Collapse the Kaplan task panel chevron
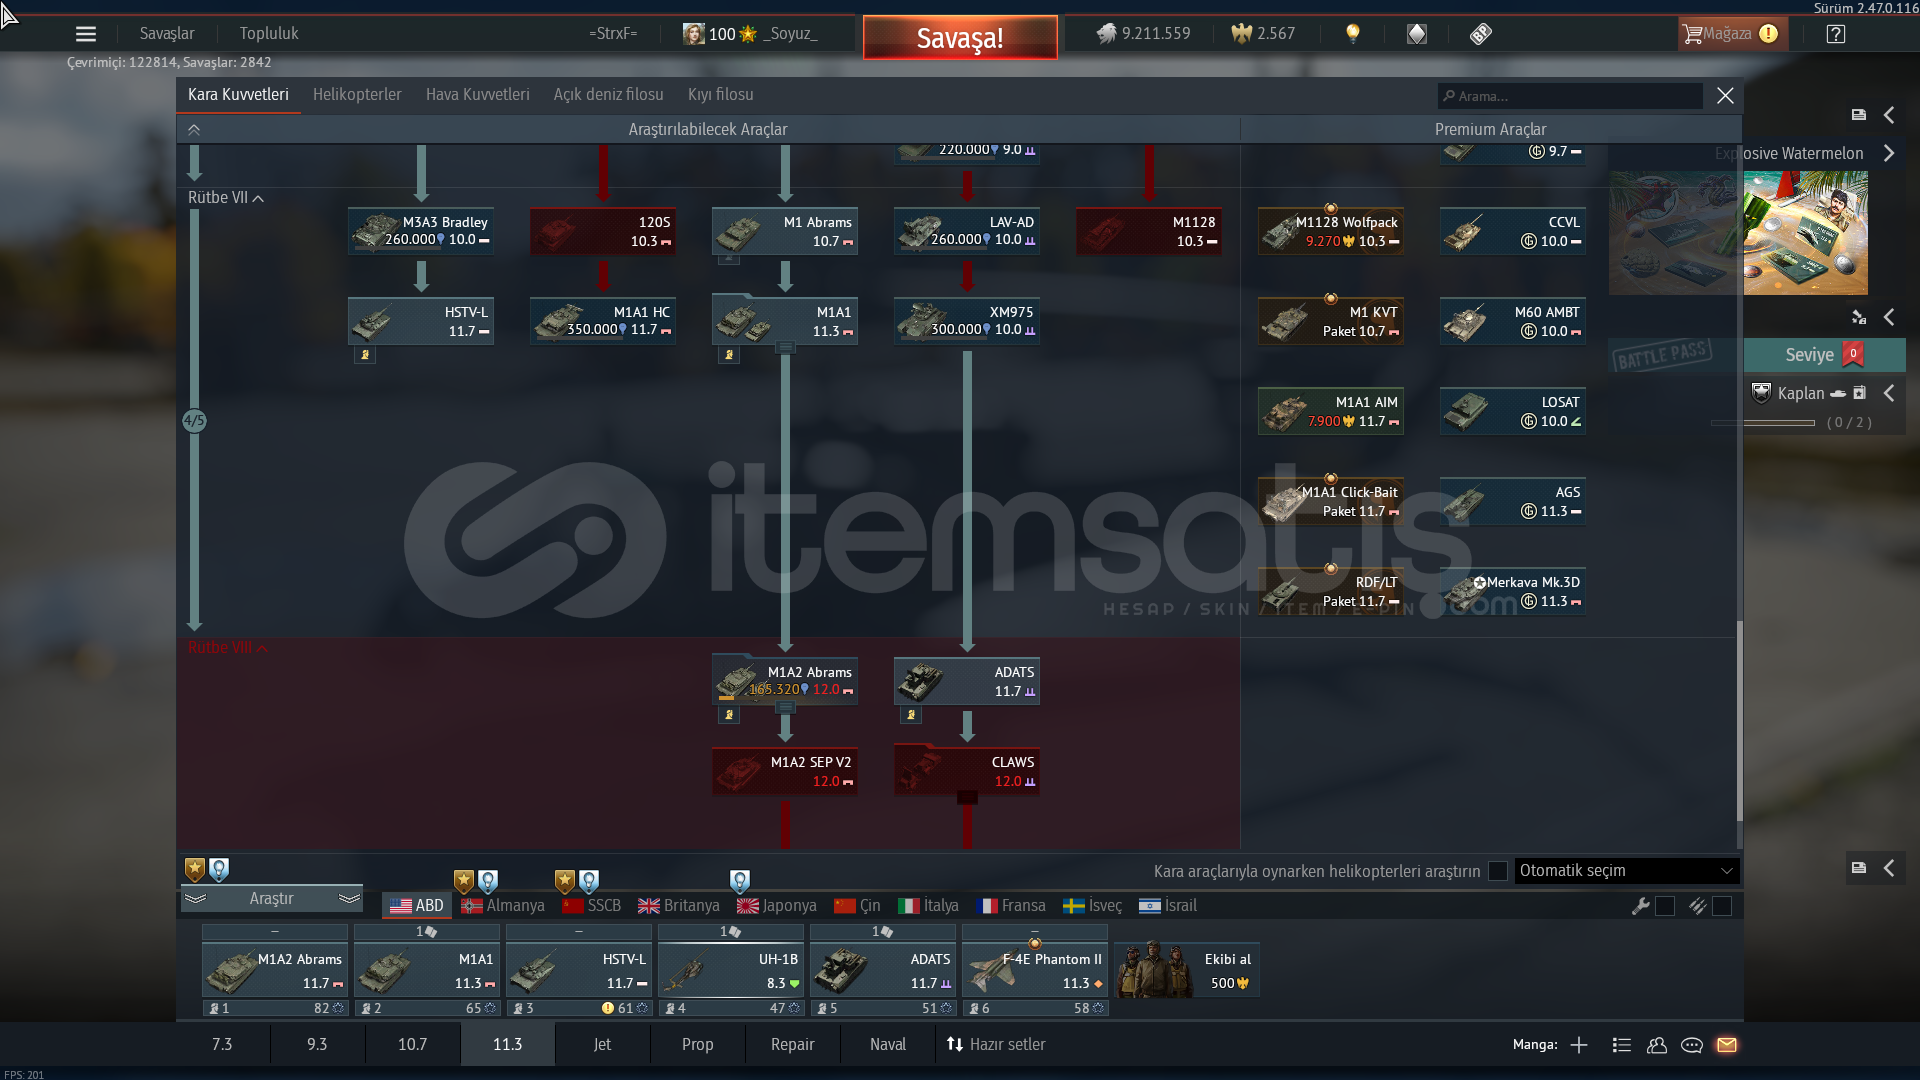1920x1080 pixels. 1889,393
